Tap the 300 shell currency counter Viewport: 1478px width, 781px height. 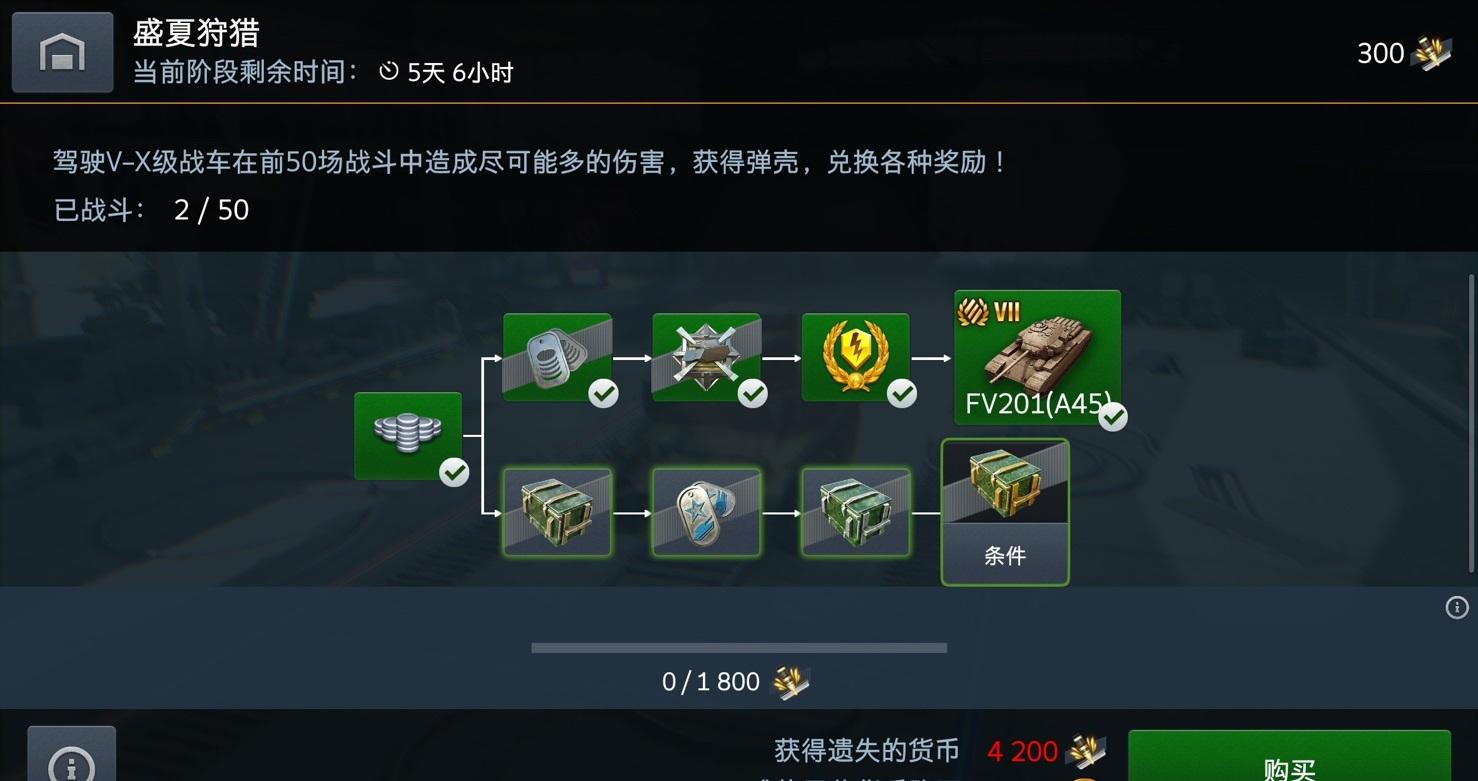click(1403, 53)
